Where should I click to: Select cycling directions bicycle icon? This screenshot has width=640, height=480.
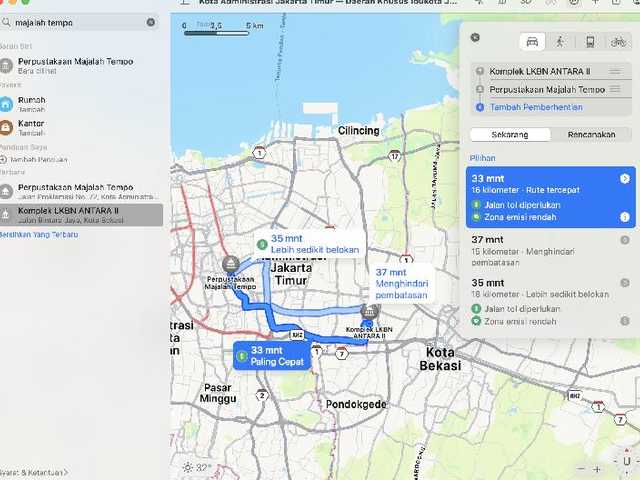618,41
